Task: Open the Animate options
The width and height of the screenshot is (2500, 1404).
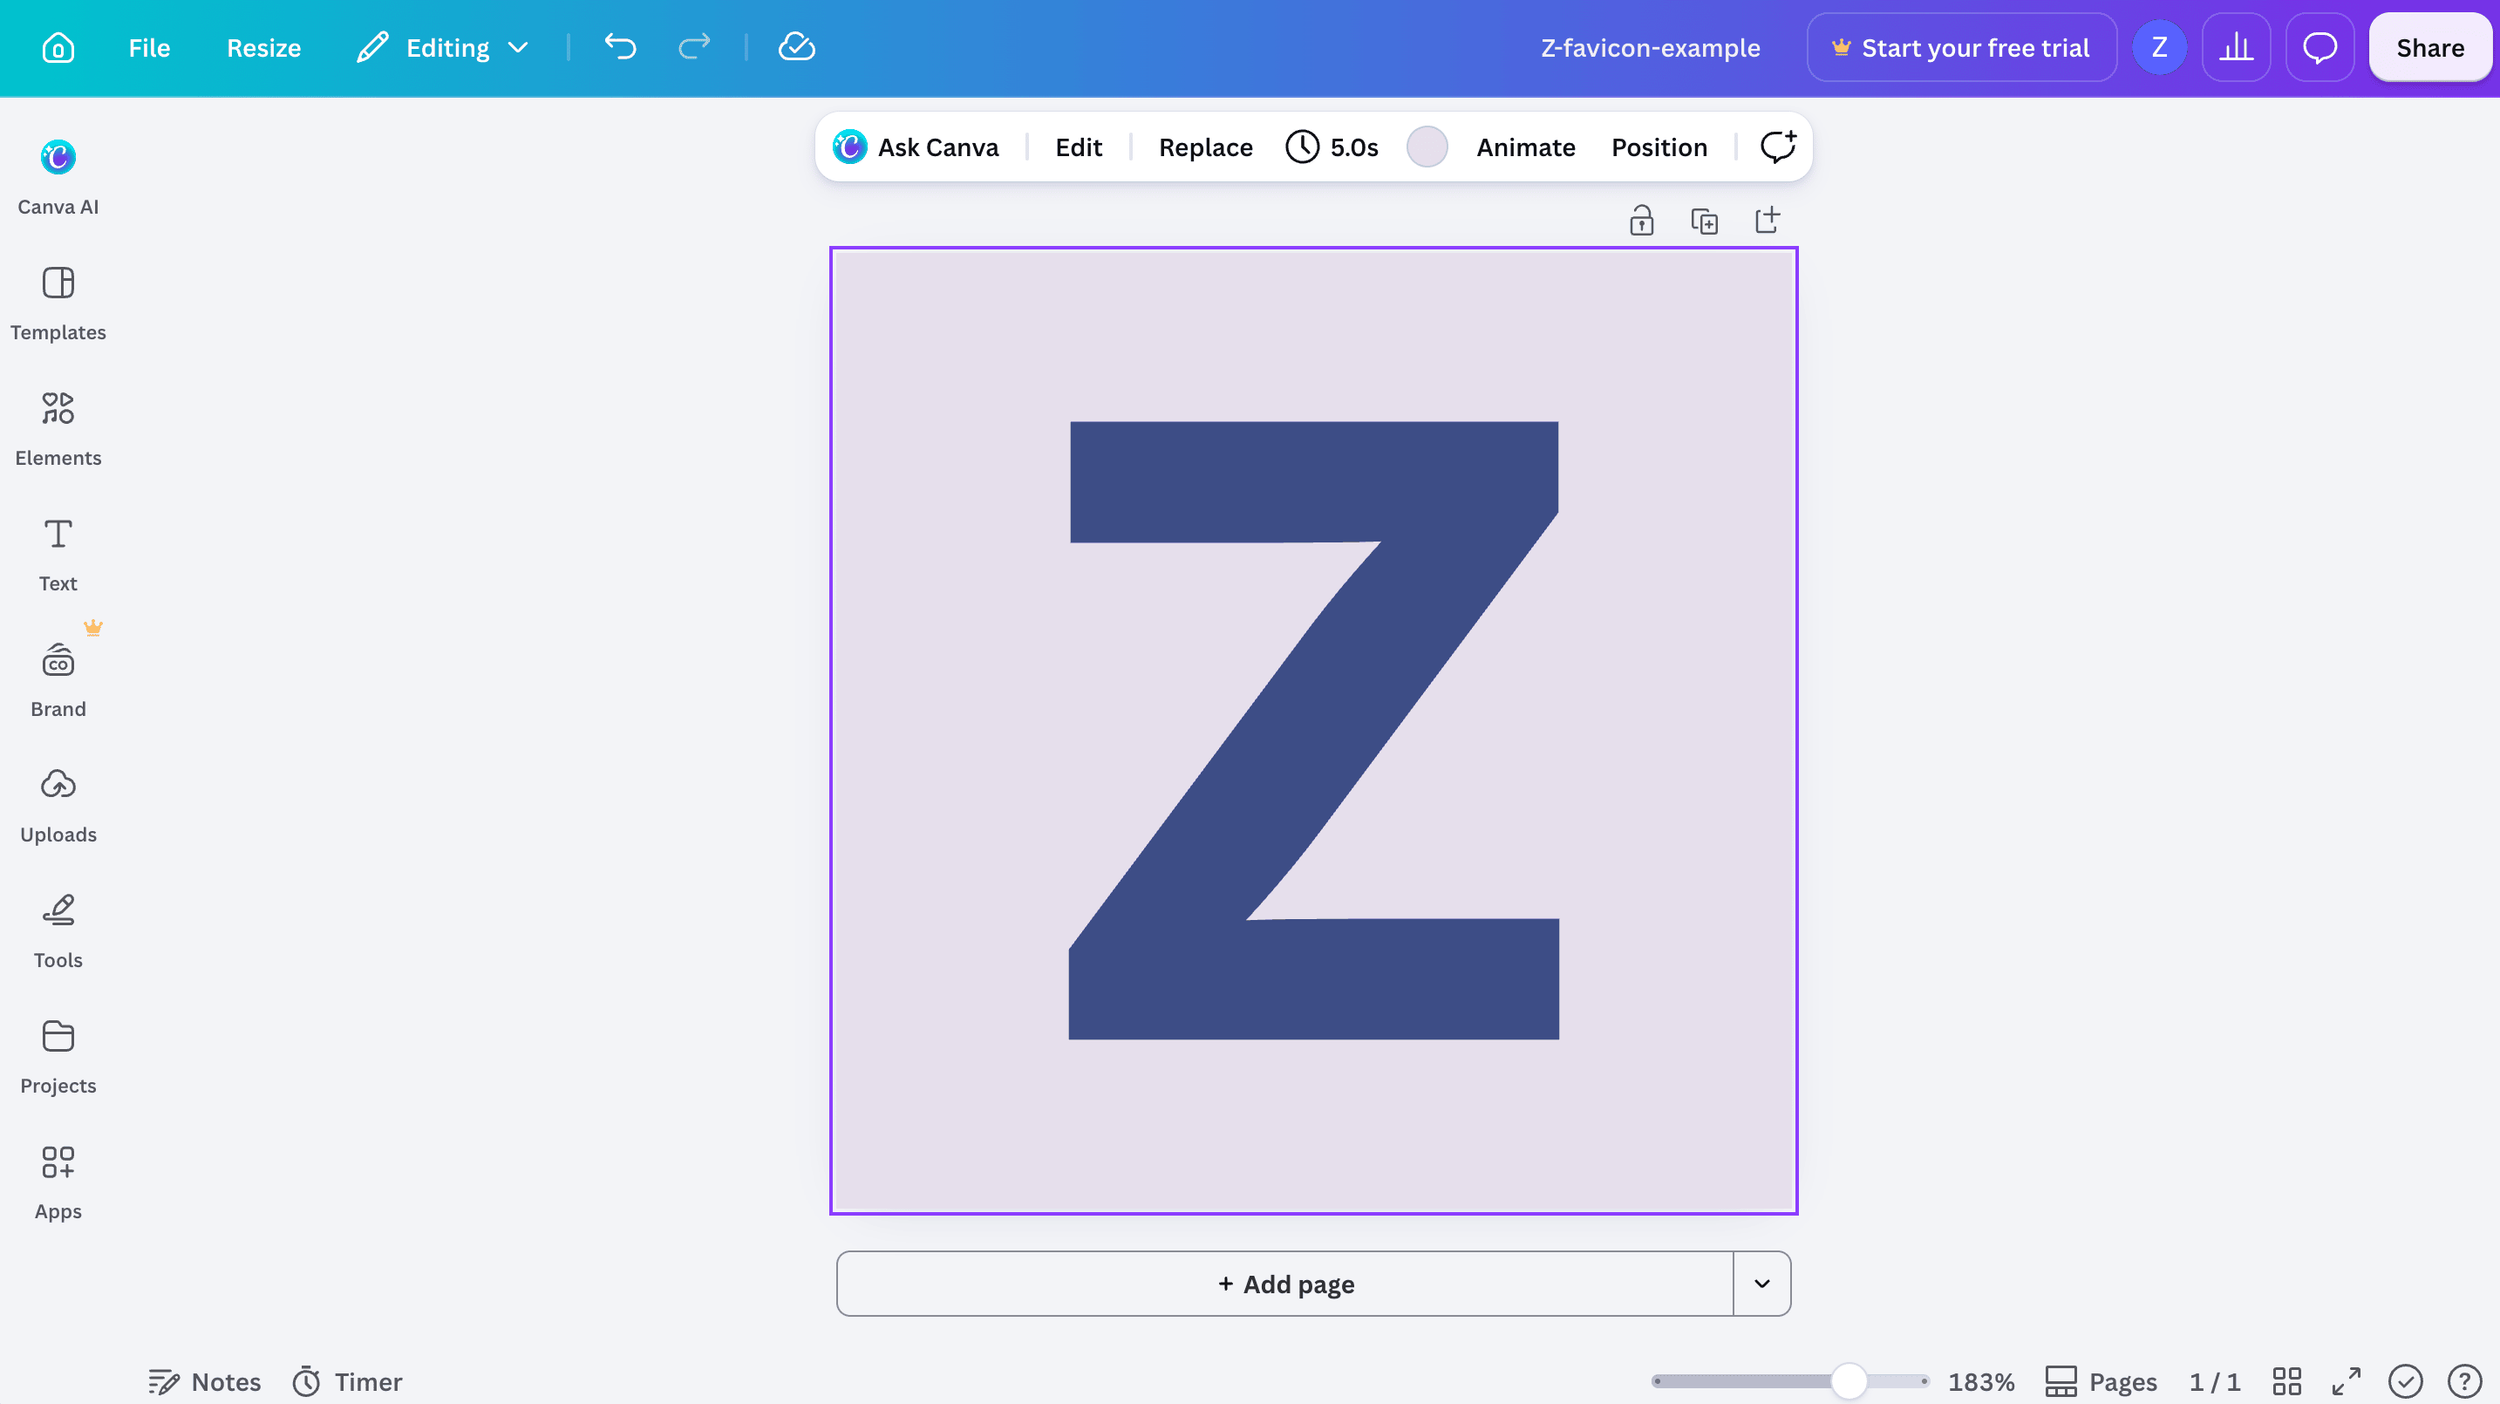Action: [1525, 147]
